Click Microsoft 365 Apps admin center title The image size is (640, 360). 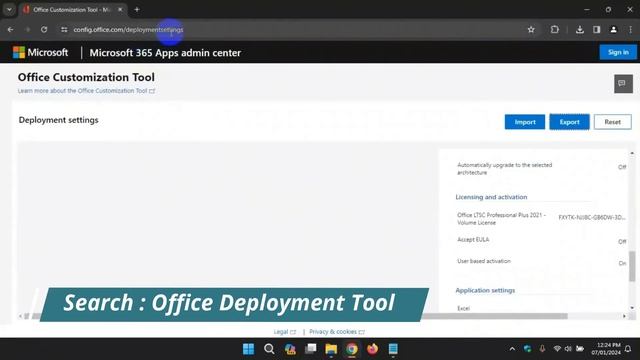[165, 53]
